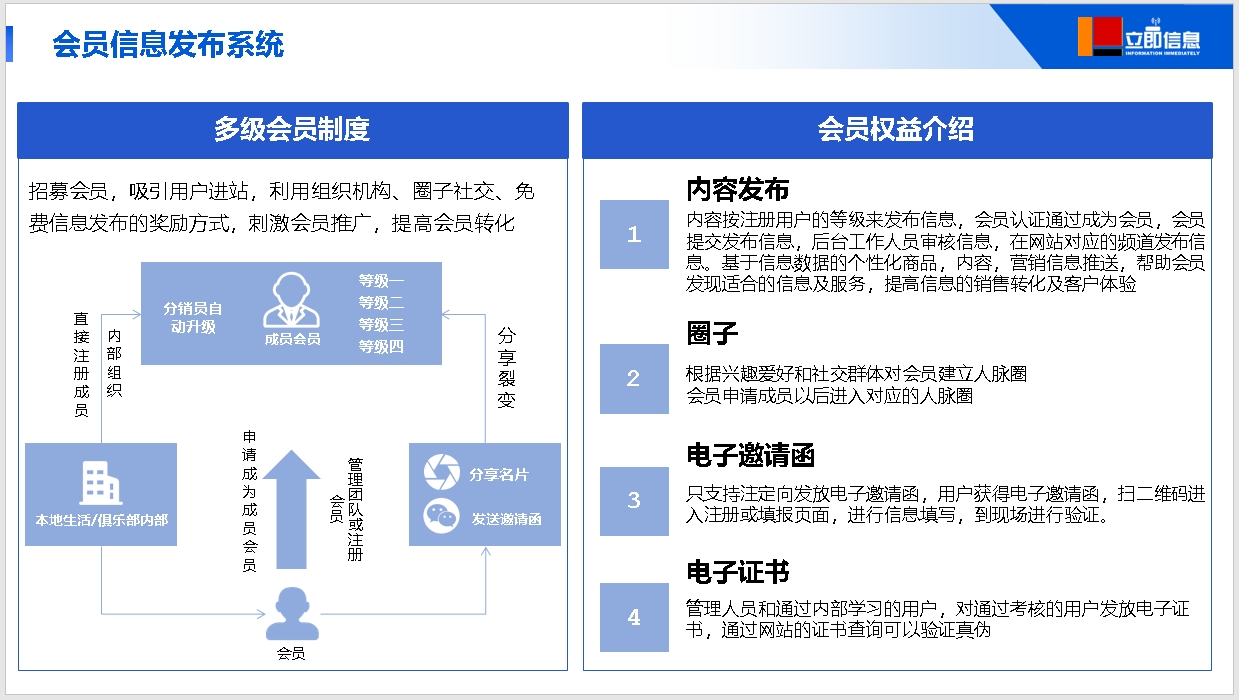Screen dimensions: 1239x700
Task: Click the 会员权益介绍 header bar
Action: [x=897, y=130]
